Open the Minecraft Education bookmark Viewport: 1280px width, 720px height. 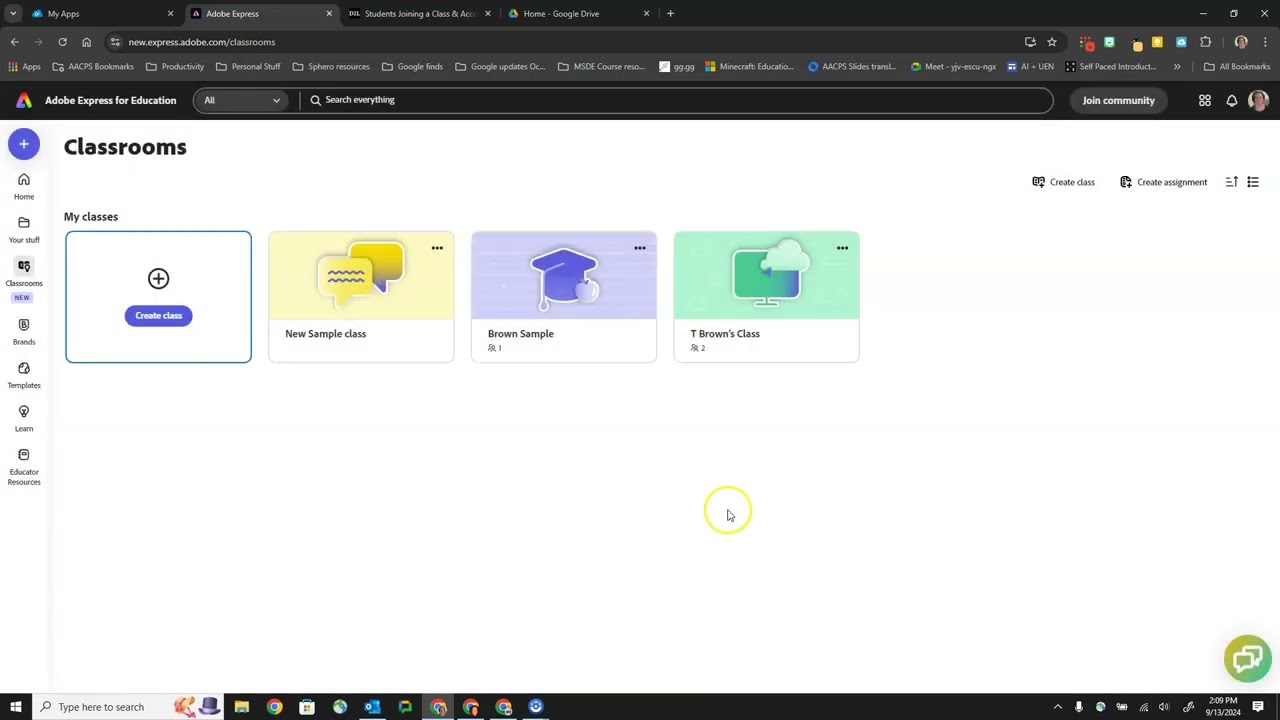(749, 67)
